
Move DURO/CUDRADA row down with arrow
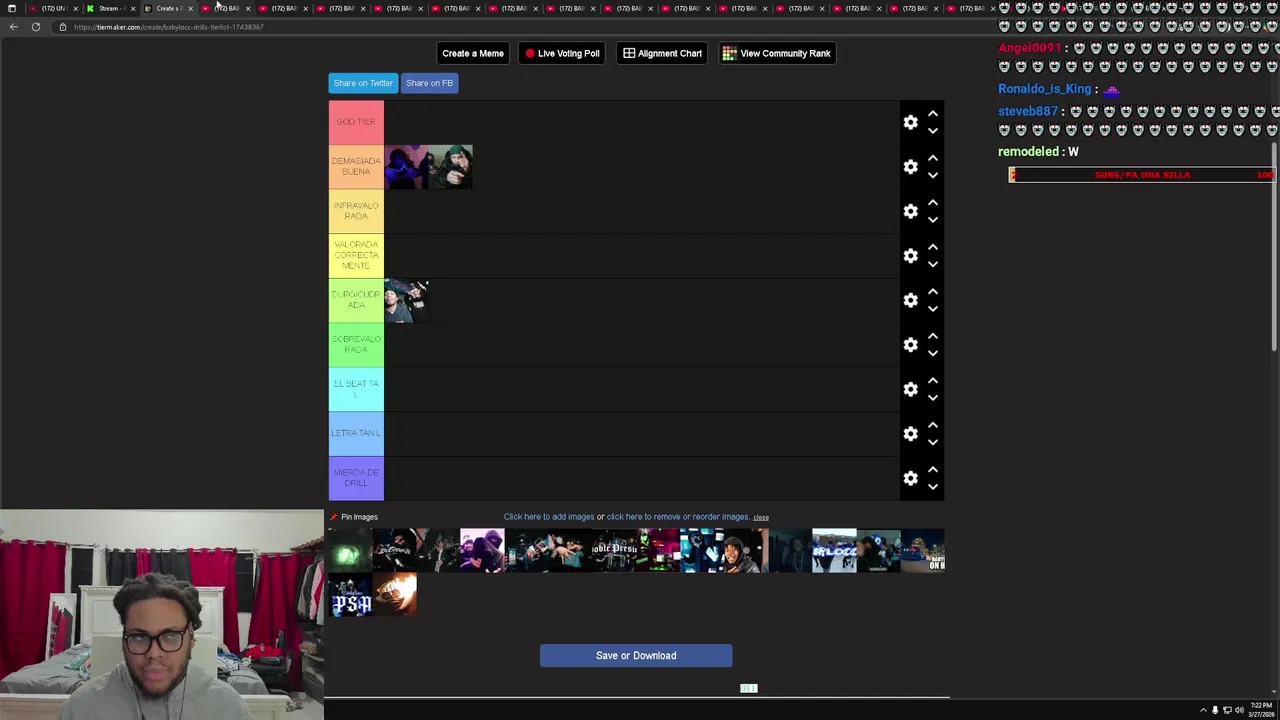point(933,309)
